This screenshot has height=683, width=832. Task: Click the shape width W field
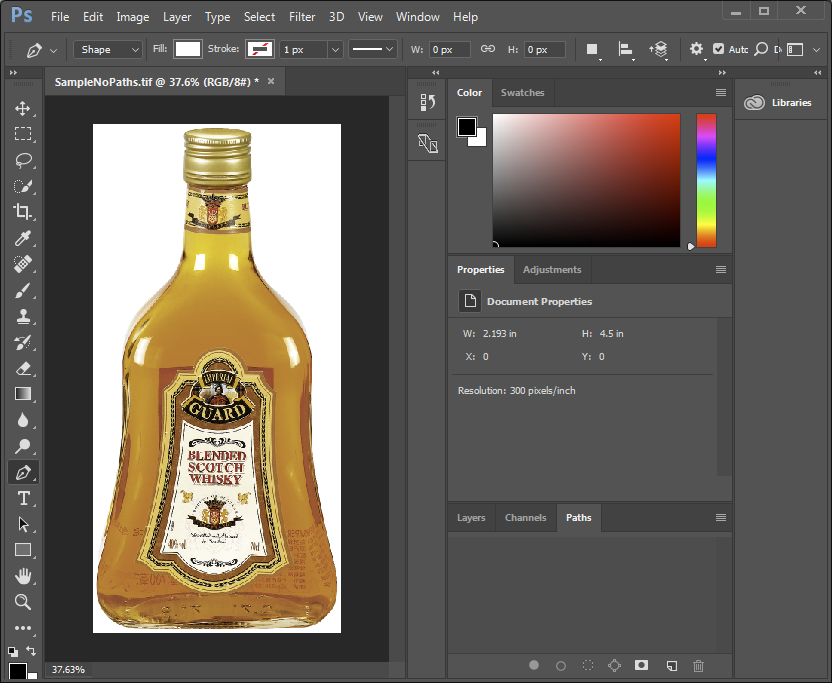pyautogui.click(x=449, y=49)
